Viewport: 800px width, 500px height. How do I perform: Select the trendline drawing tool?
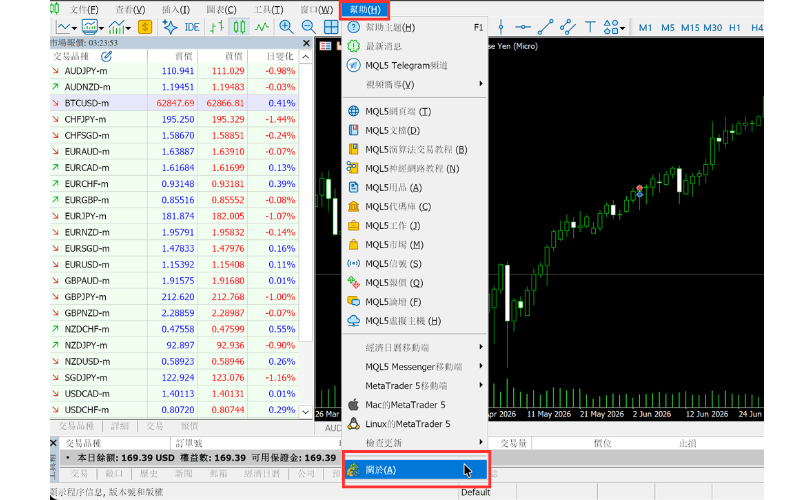click(545, 27)
